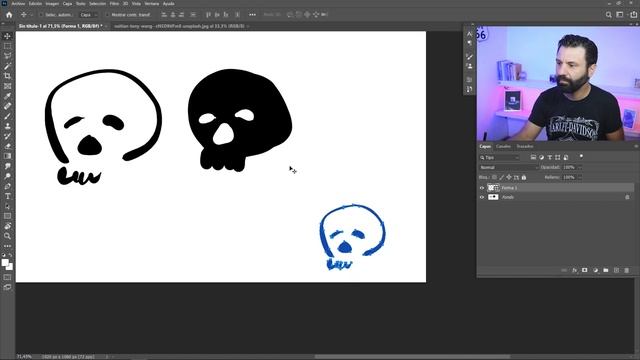
Task: Select the Lasso tool
Action: [x=7, y=56]
